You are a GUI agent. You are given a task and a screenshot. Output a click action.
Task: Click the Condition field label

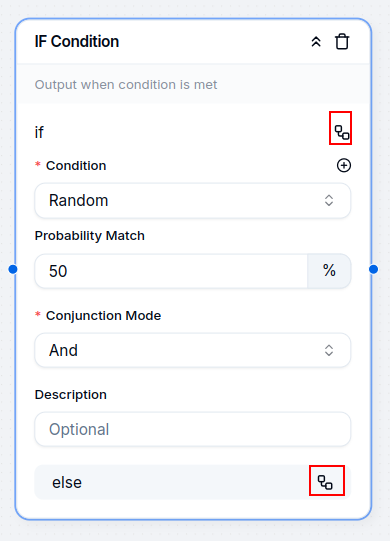pyautogui.click(x=76, y=166)
